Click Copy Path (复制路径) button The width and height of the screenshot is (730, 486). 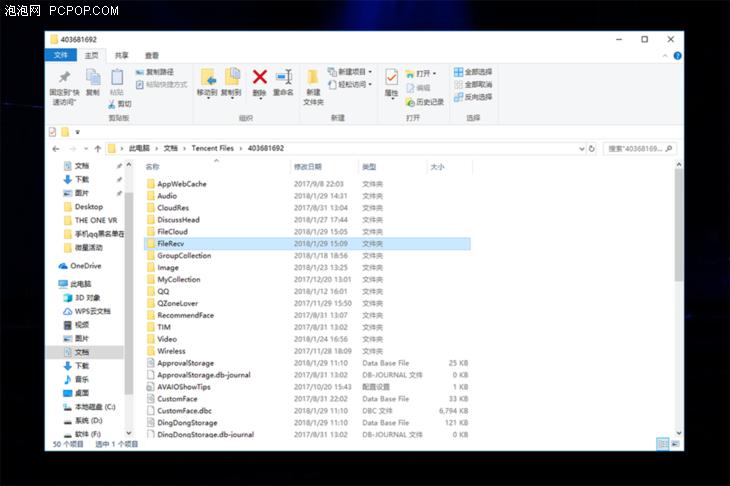[158, 72]
